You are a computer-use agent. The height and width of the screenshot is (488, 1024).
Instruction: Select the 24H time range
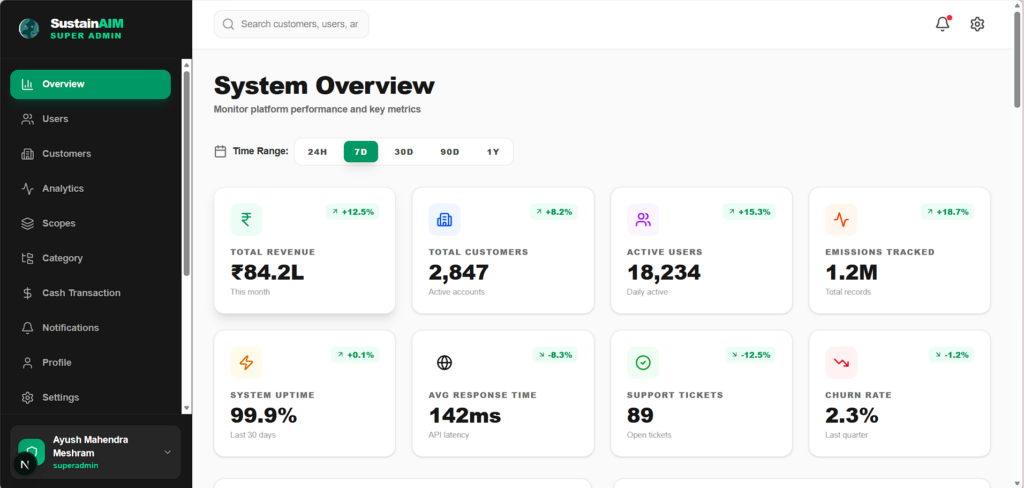point(317,152)
